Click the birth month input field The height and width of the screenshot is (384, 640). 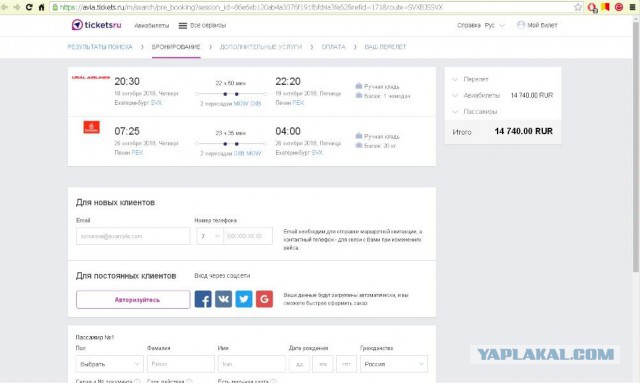tap(323, 364)
